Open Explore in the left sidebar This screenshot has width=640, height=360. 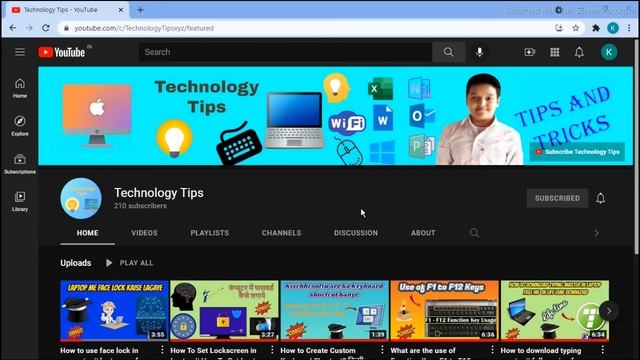click(x=20, y=126)
